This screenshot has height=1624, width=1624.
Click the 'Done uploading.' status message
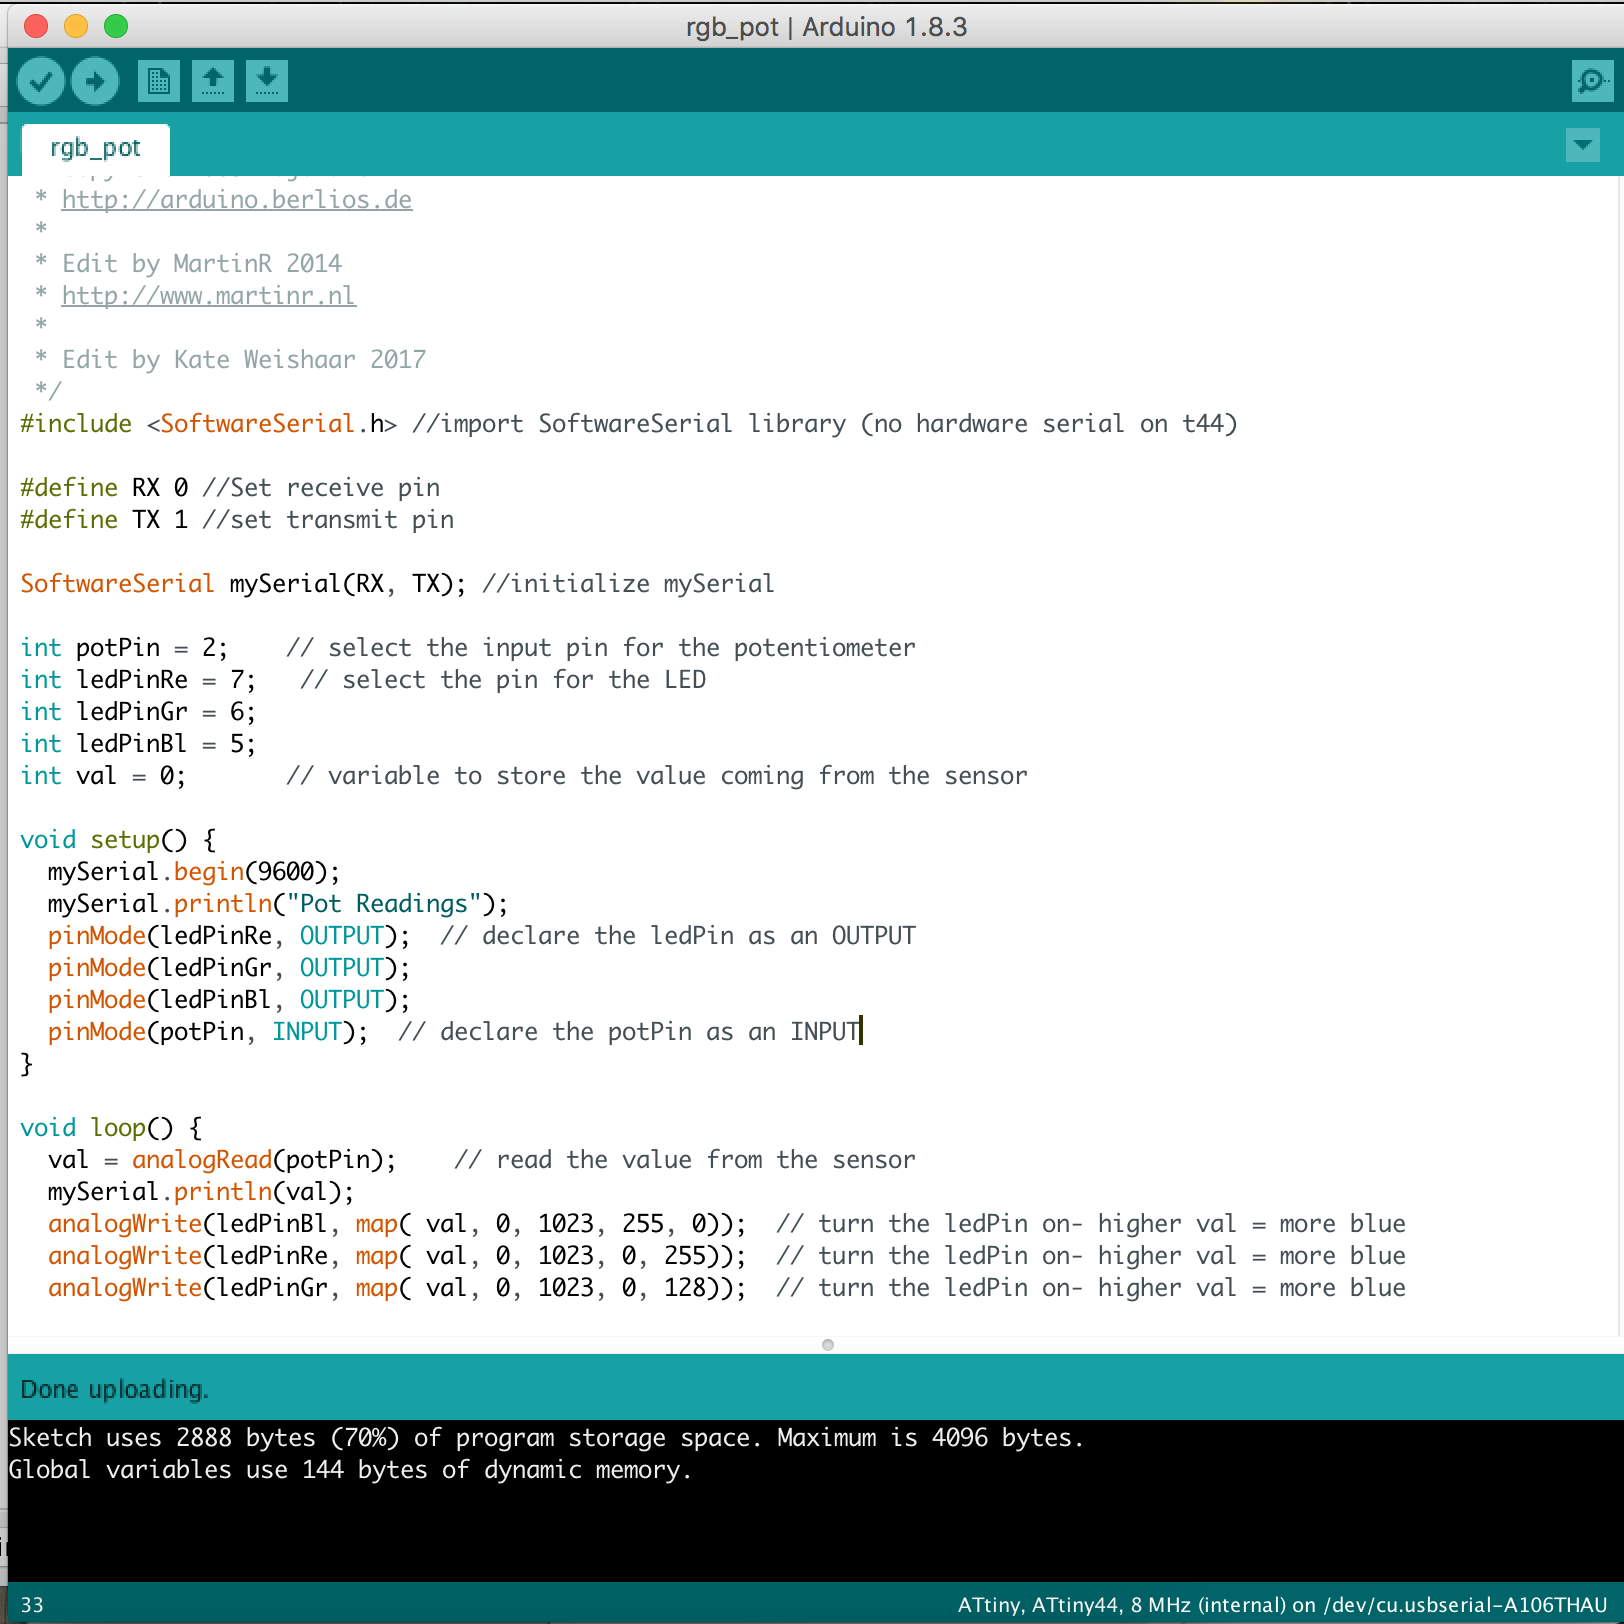(115, 1389)
